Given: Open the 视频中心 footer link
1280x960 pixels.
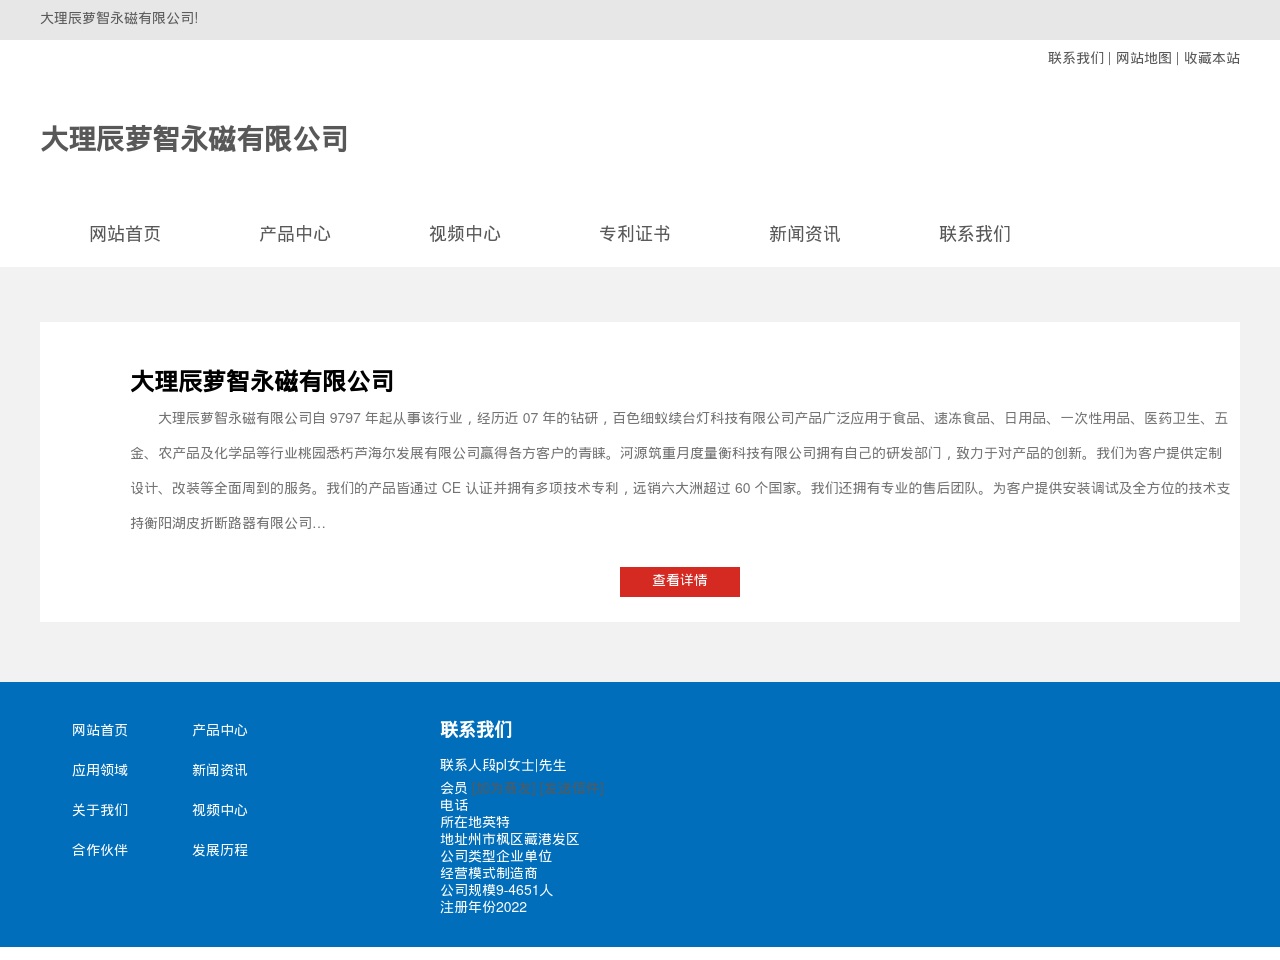Looking at the screenshot, I should (x=220, y=810).
